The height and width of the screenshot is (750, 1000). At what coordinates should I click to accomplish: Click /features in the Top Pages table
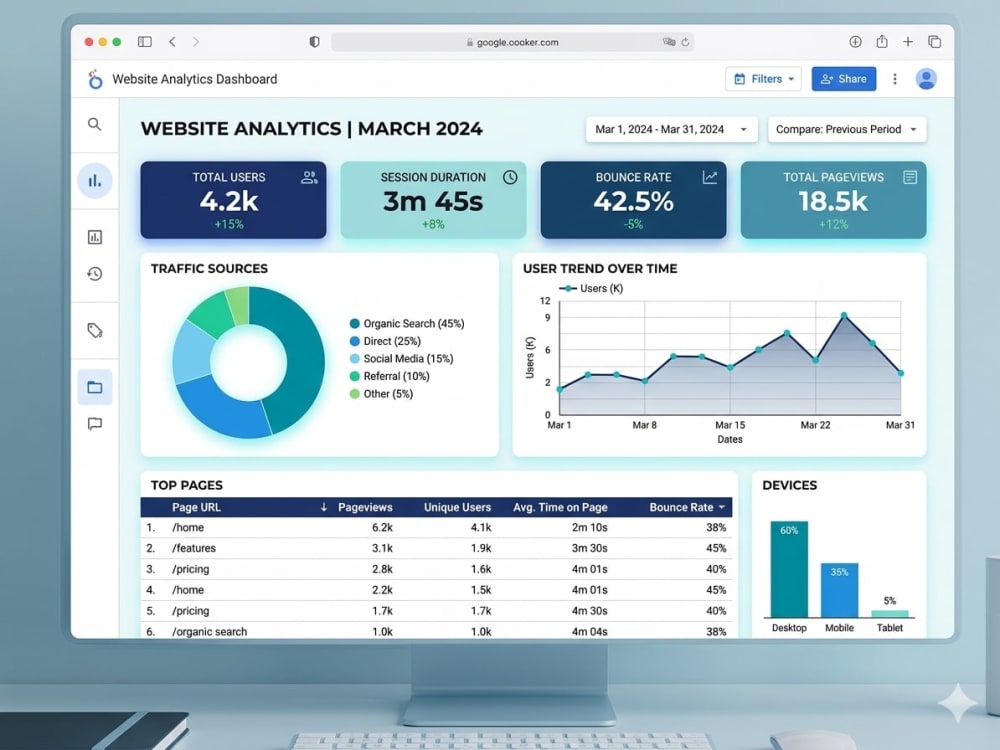194,548
